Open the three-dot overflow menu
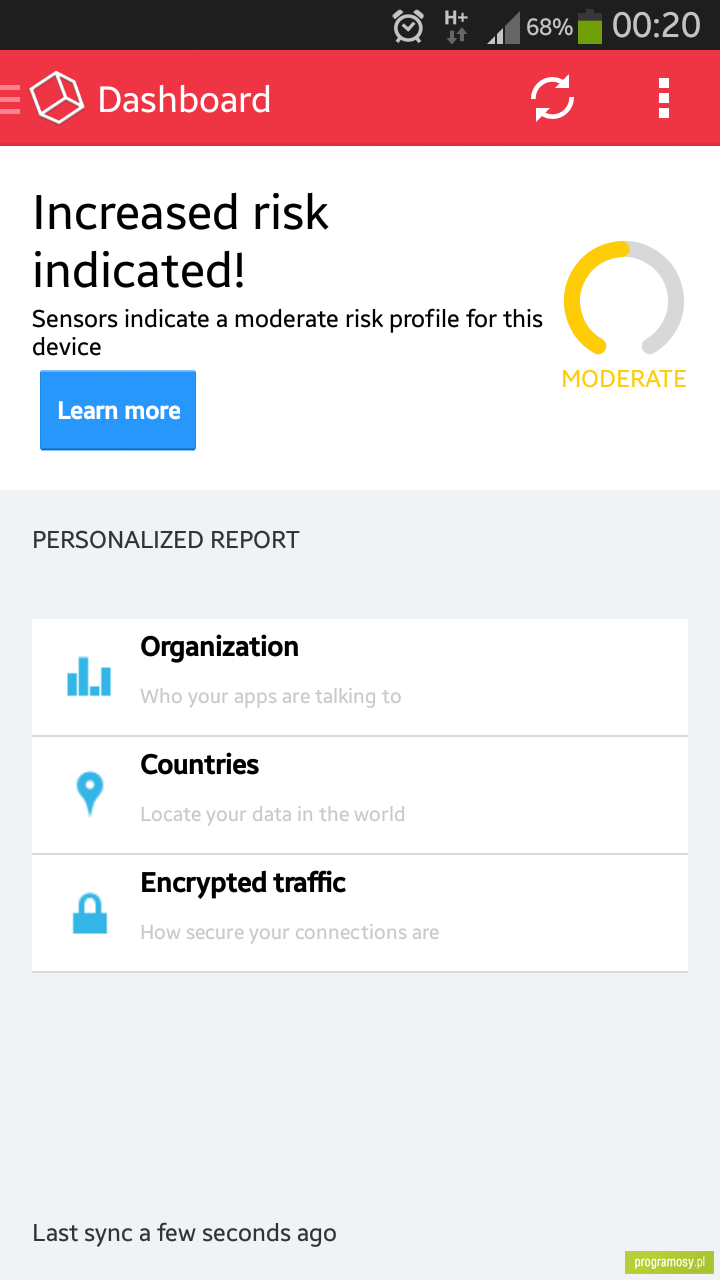Image resolution: width=720 pixels, height=1280 pixels. click(x=664, y=99)
